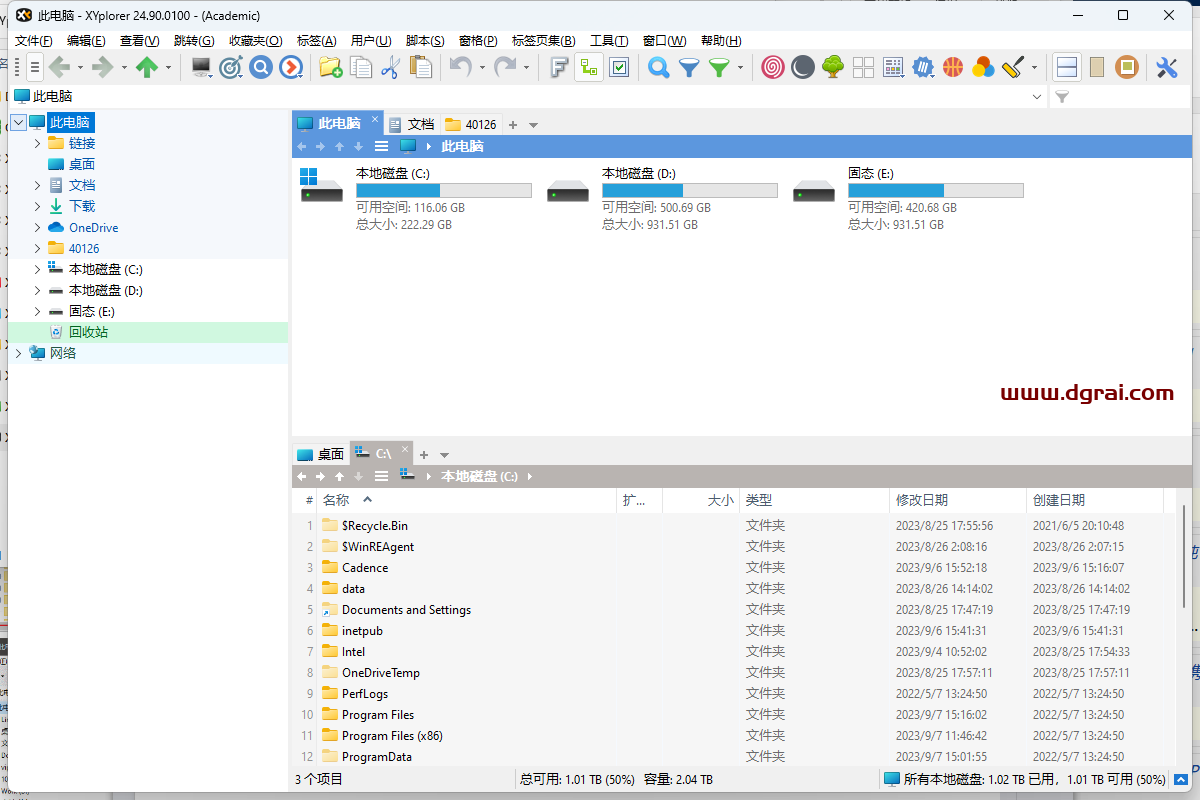The image size is (1200, 800).
Task: Toggle dark mode with the moon icon
Action: (802, 67)
